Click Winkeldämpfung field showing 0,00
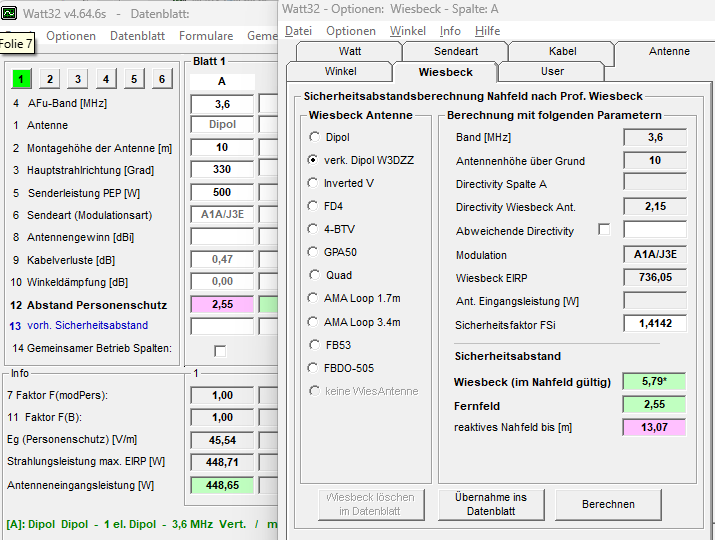715x540 pixels. pos(222,281)
